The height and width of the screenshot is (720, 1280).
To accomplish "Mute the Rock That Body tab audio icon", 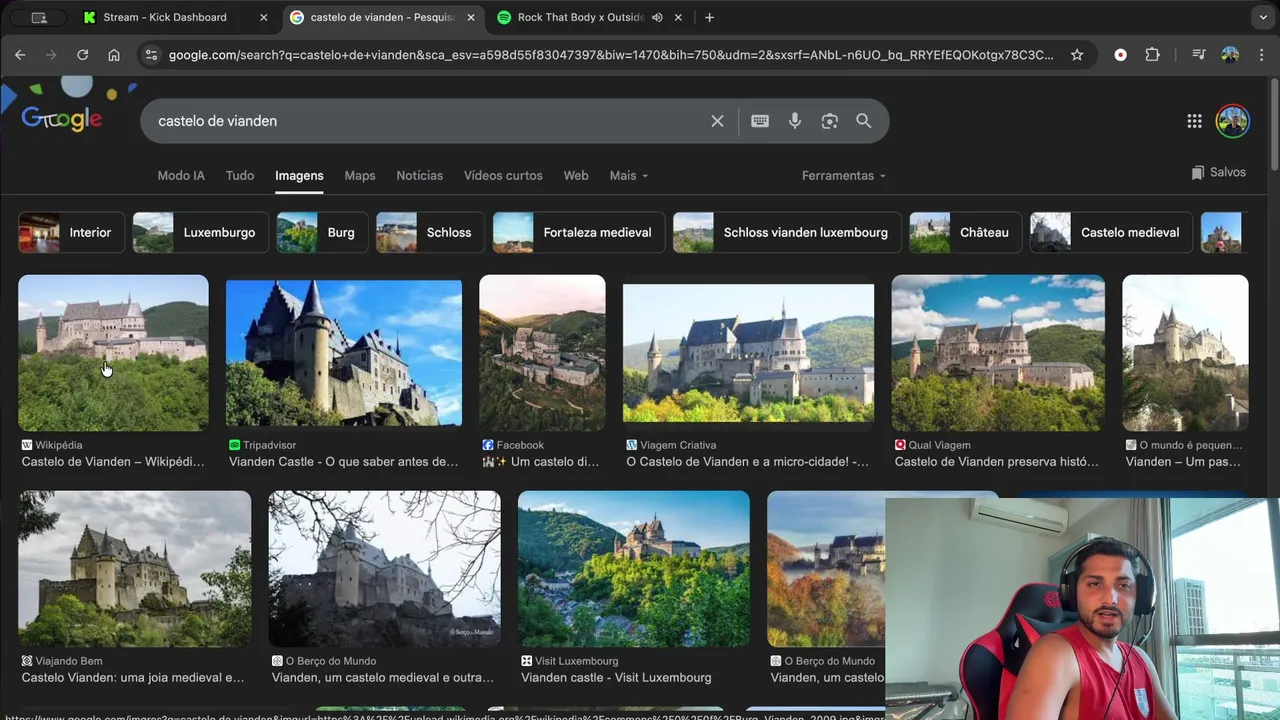I will 657,17.
